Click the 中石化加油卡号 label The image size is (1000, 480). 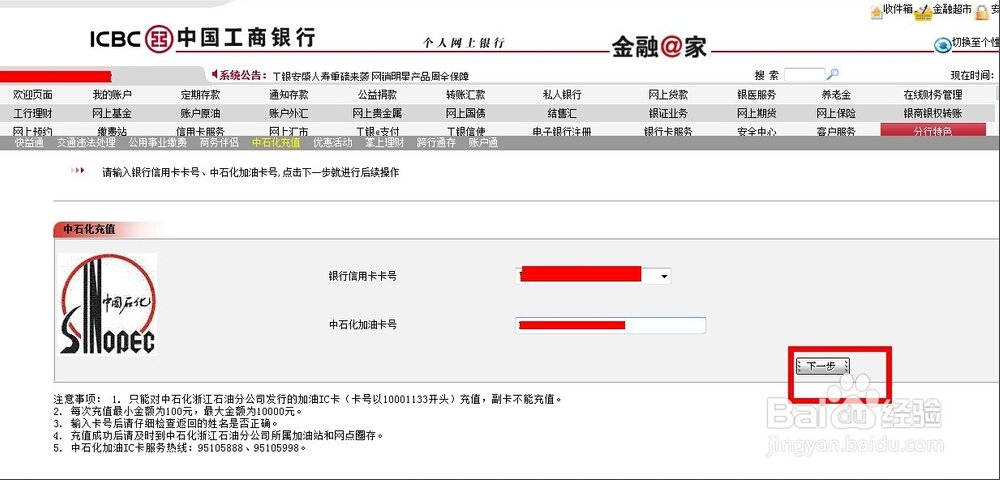362,324
